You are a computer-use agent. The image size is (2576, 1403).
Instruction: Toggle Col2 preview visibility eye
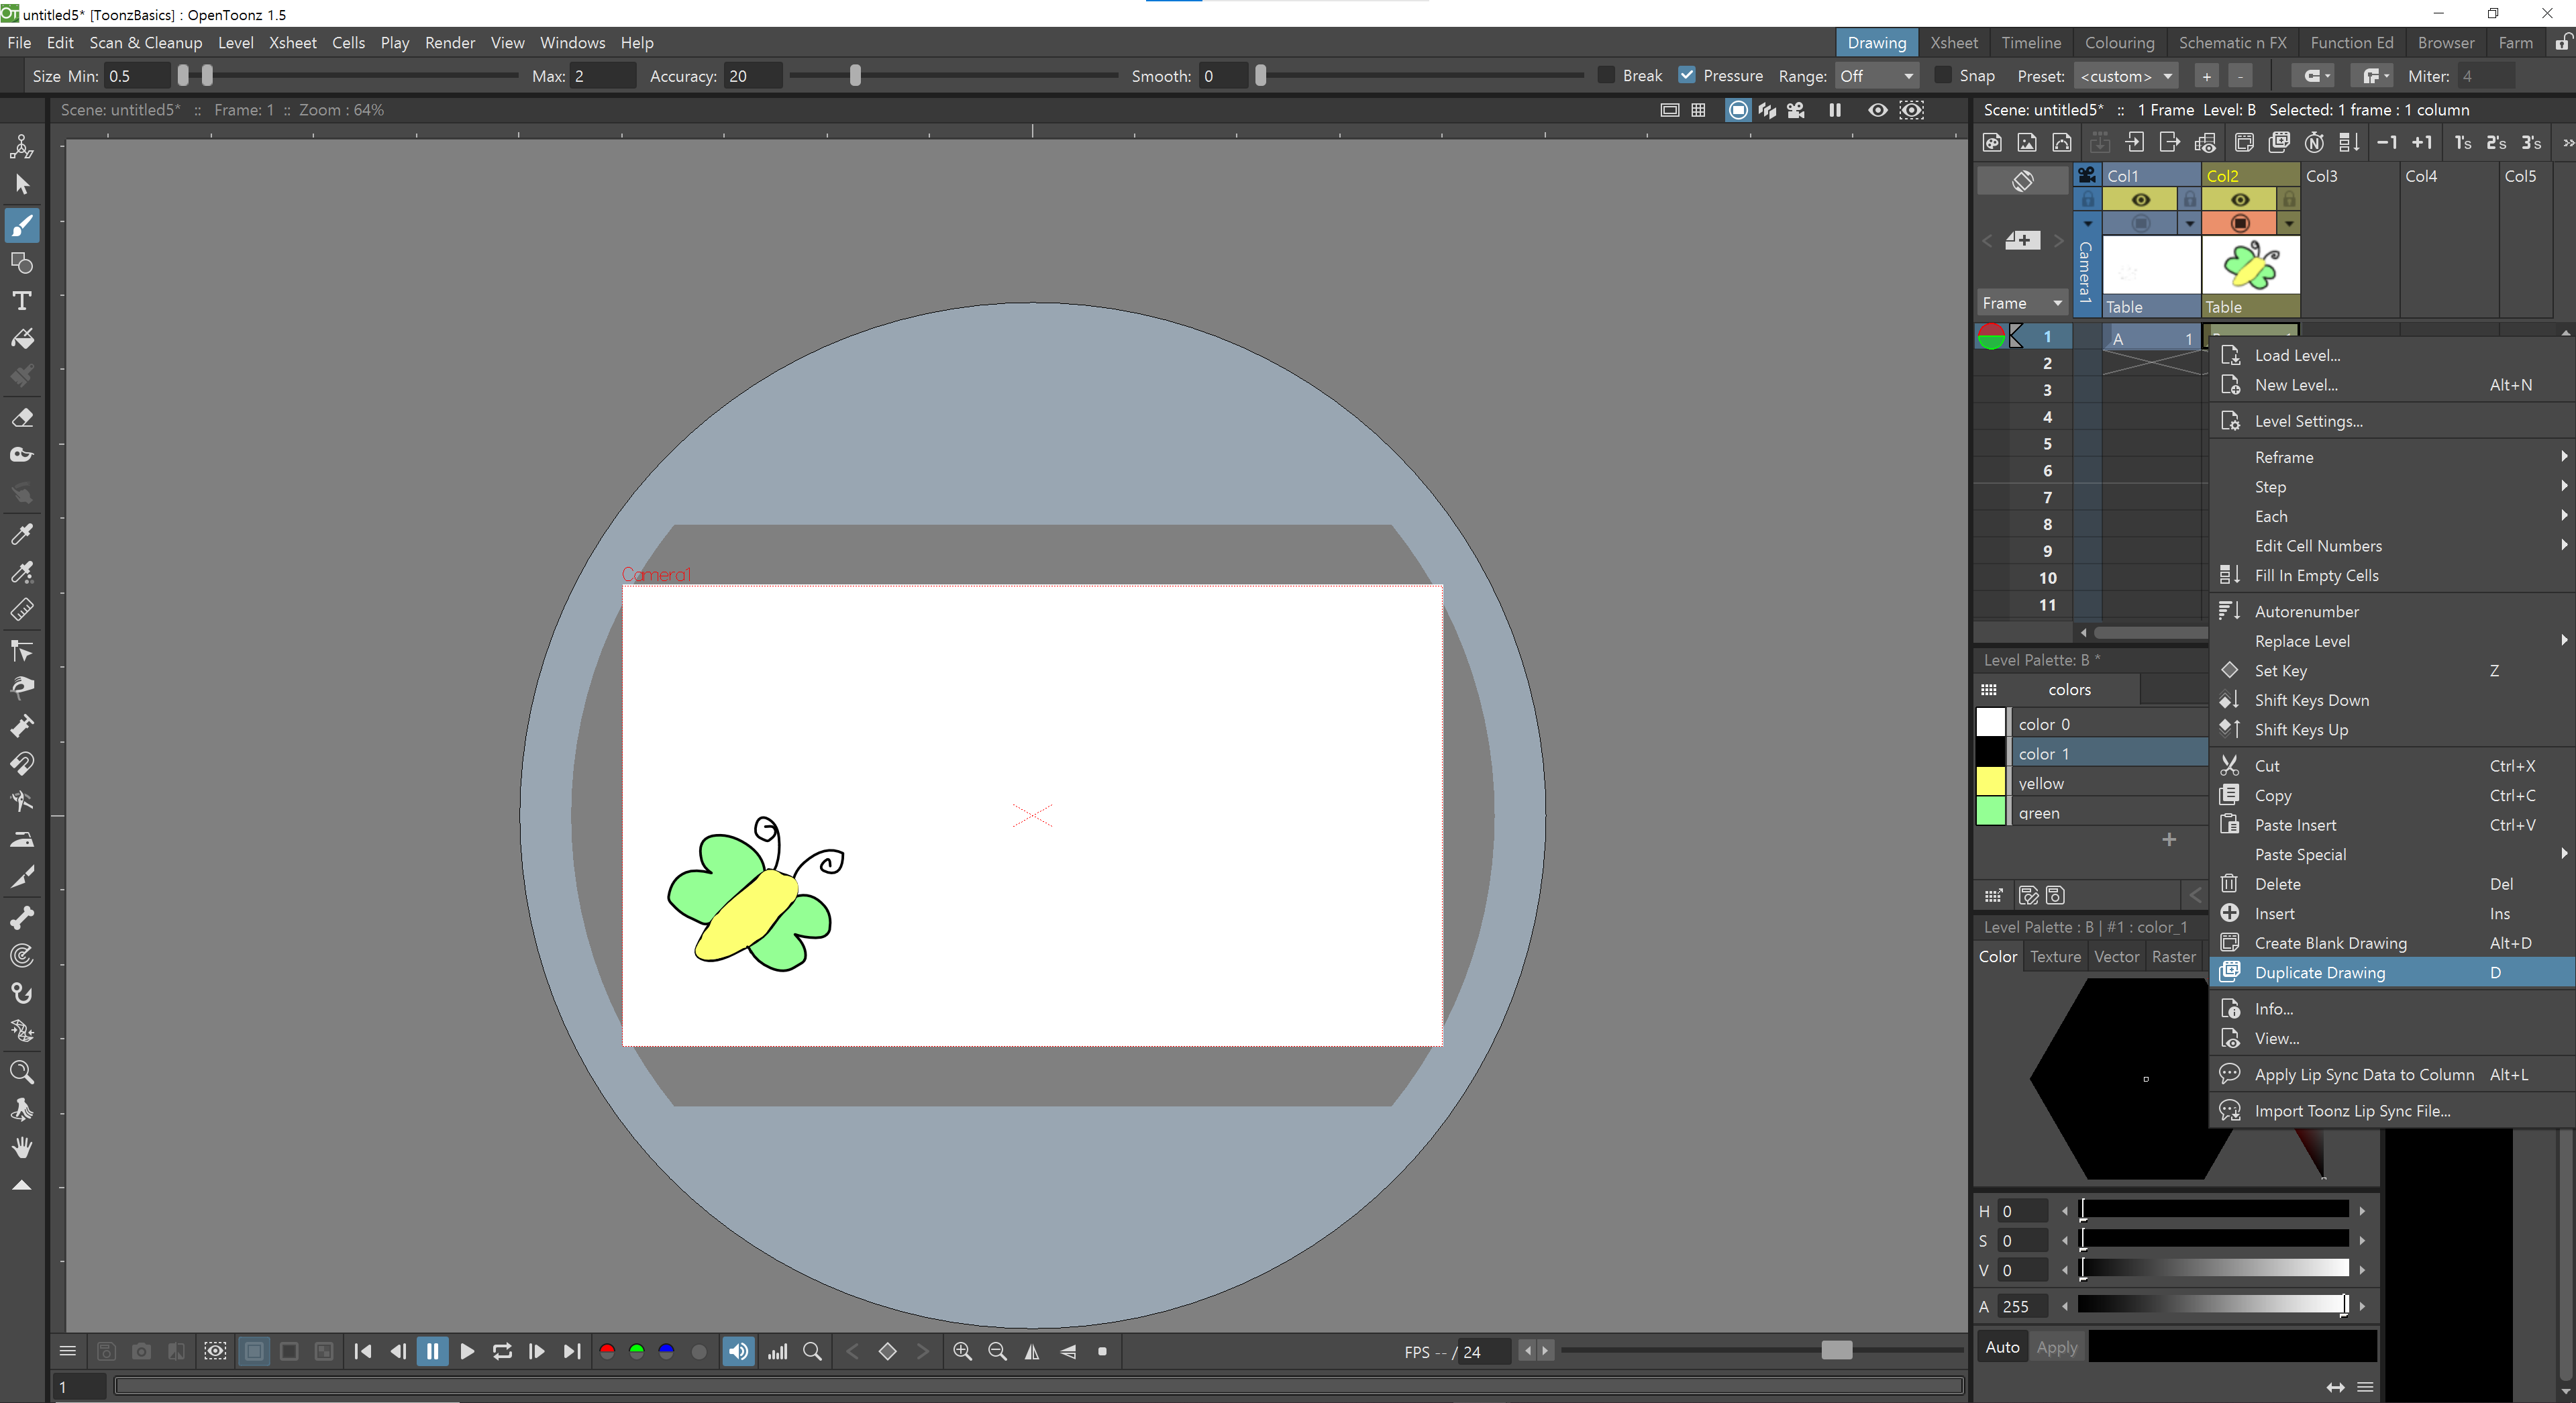pyautogui.click(x=2240, y=200)
